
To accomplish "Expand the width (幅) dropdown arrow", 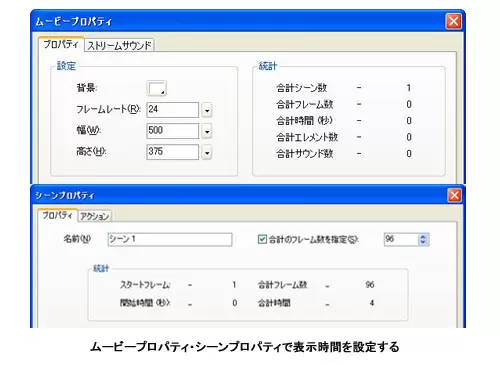I will 207,131.
